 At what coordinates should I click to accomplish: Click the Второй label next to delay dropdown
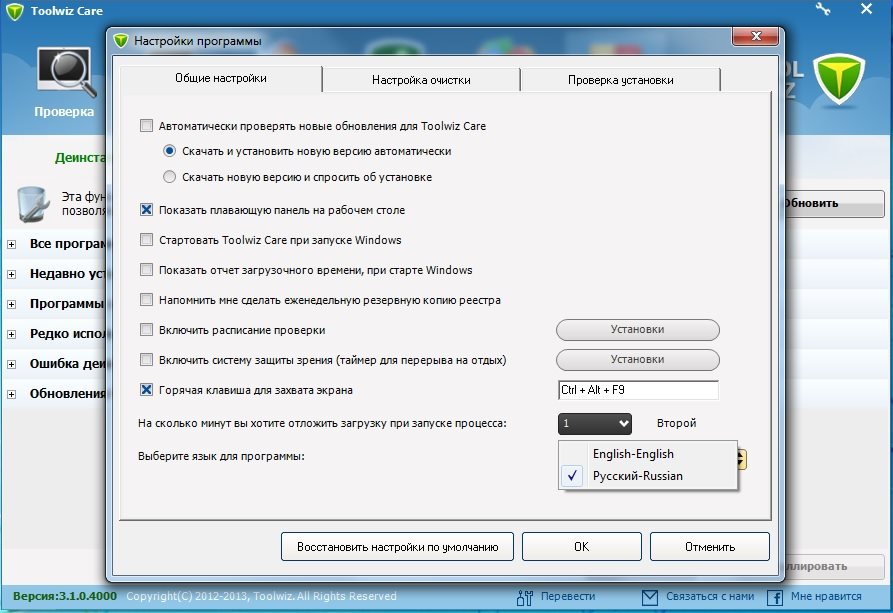point(676,423)
